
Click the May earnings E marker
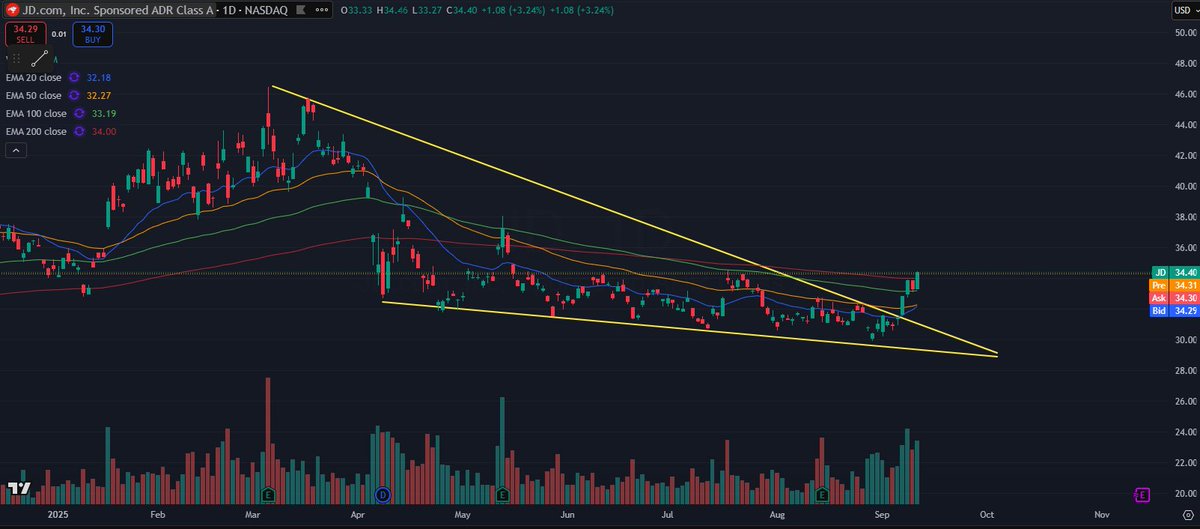502,494
